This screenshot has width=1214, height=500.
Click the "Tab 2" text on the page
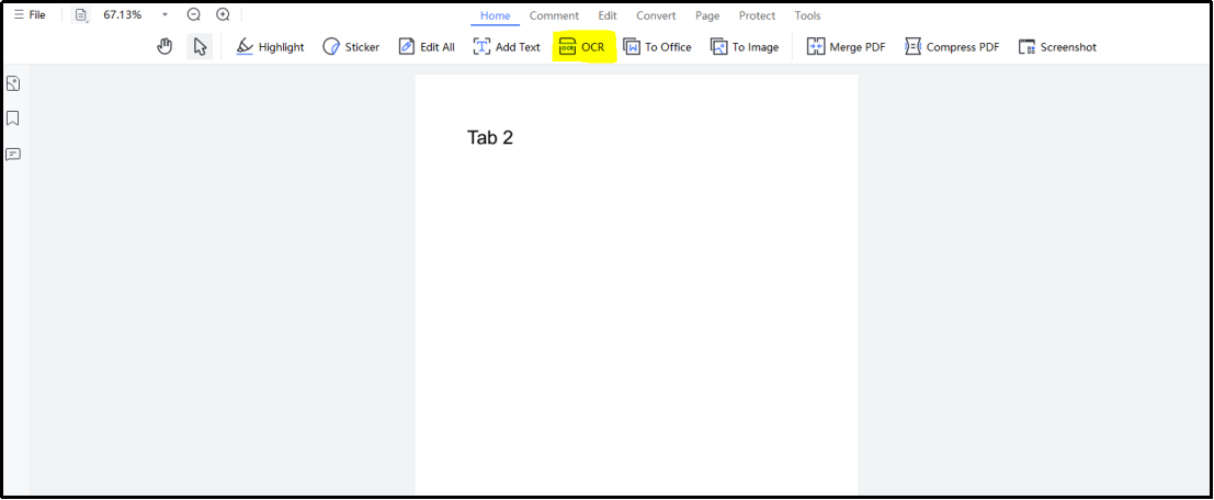point(490,138)
